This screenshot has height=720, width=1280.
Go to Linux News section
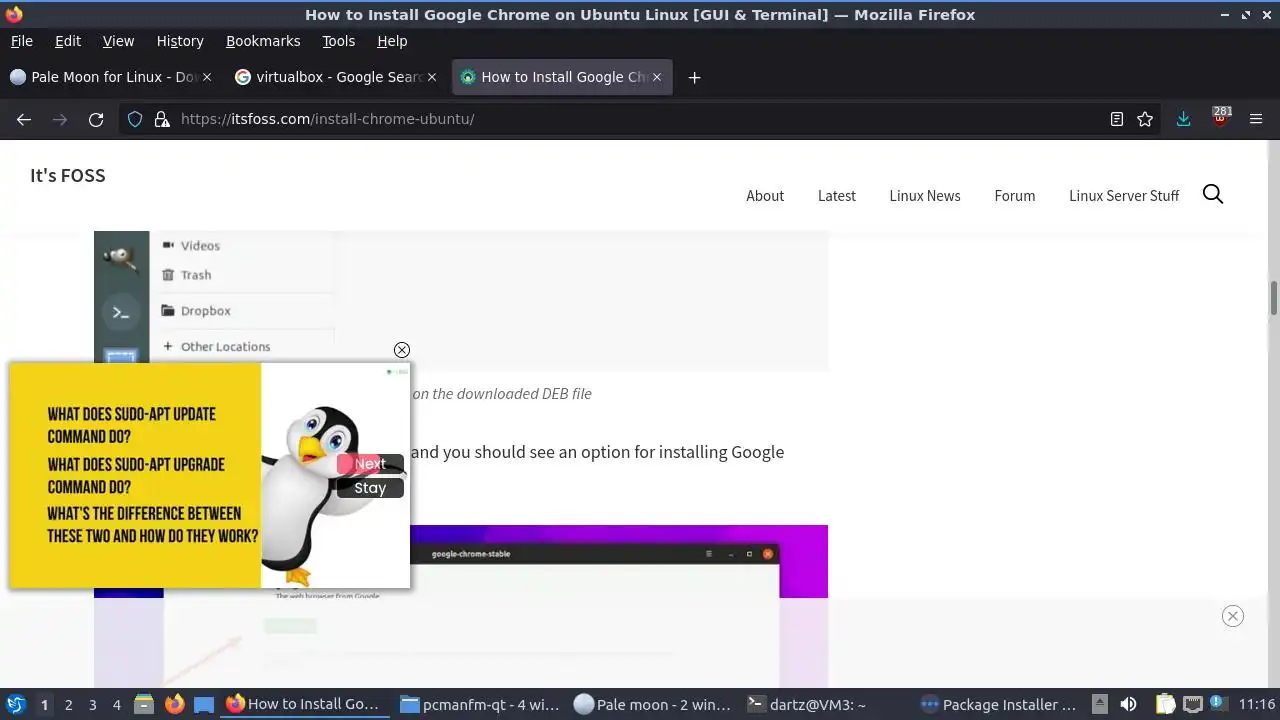tap(925, 196)
